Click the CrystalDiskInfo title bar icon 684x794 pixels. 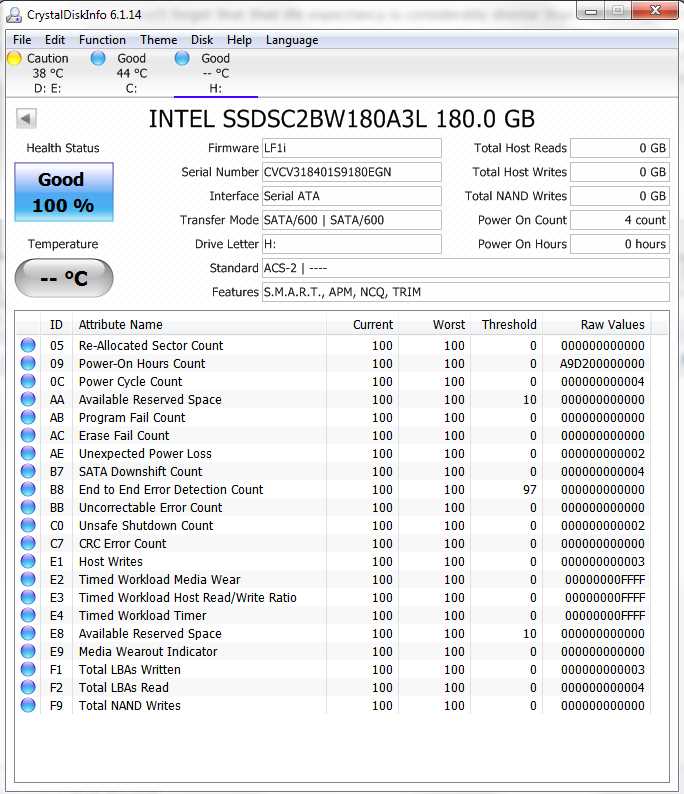click(x=14, y=15)
